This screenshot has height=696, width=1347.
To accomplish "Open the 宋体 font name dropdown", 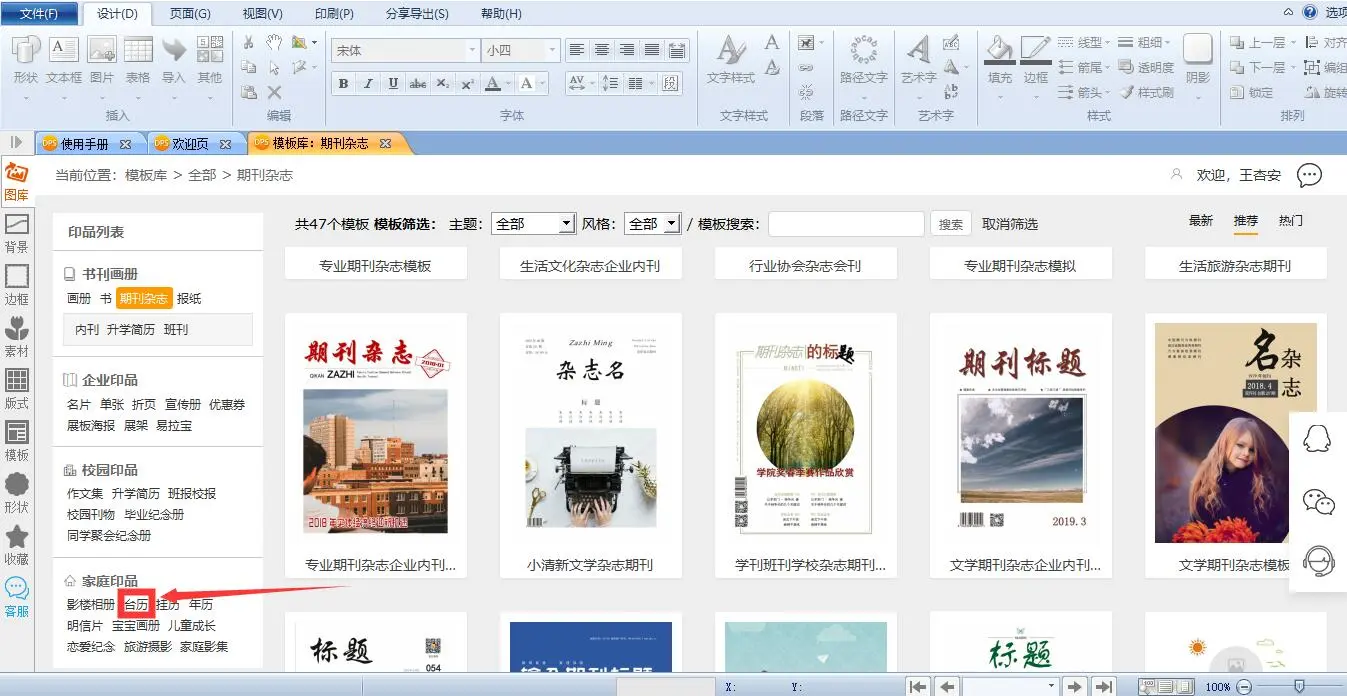I will coord(473,50).
